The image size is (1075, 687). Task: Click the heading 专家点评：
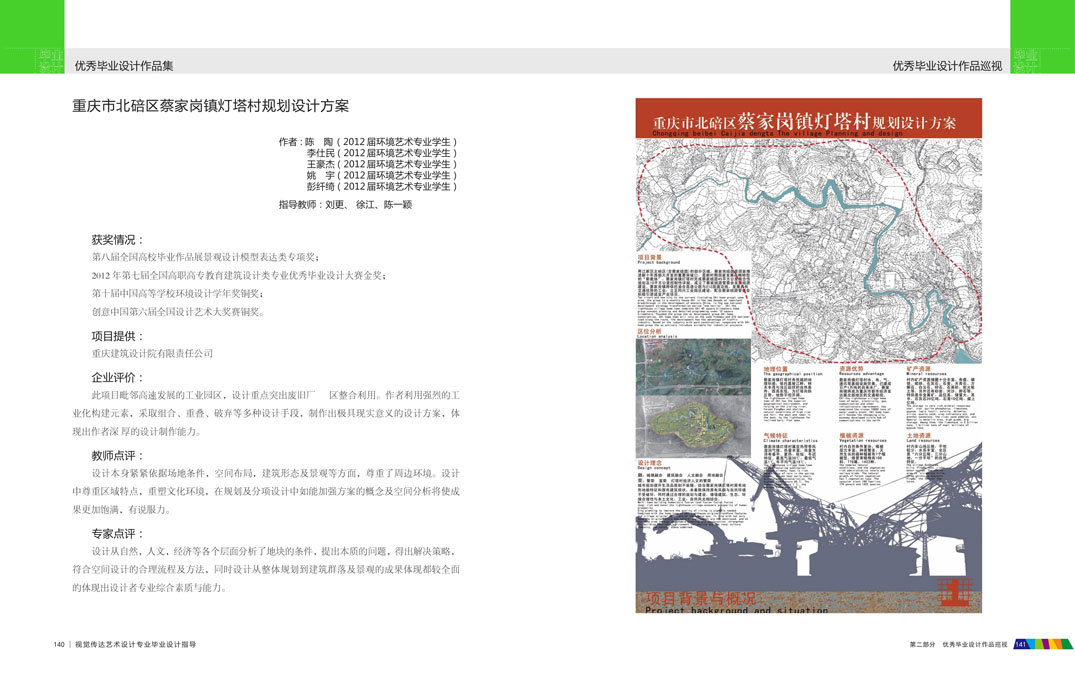click(118, 534)
